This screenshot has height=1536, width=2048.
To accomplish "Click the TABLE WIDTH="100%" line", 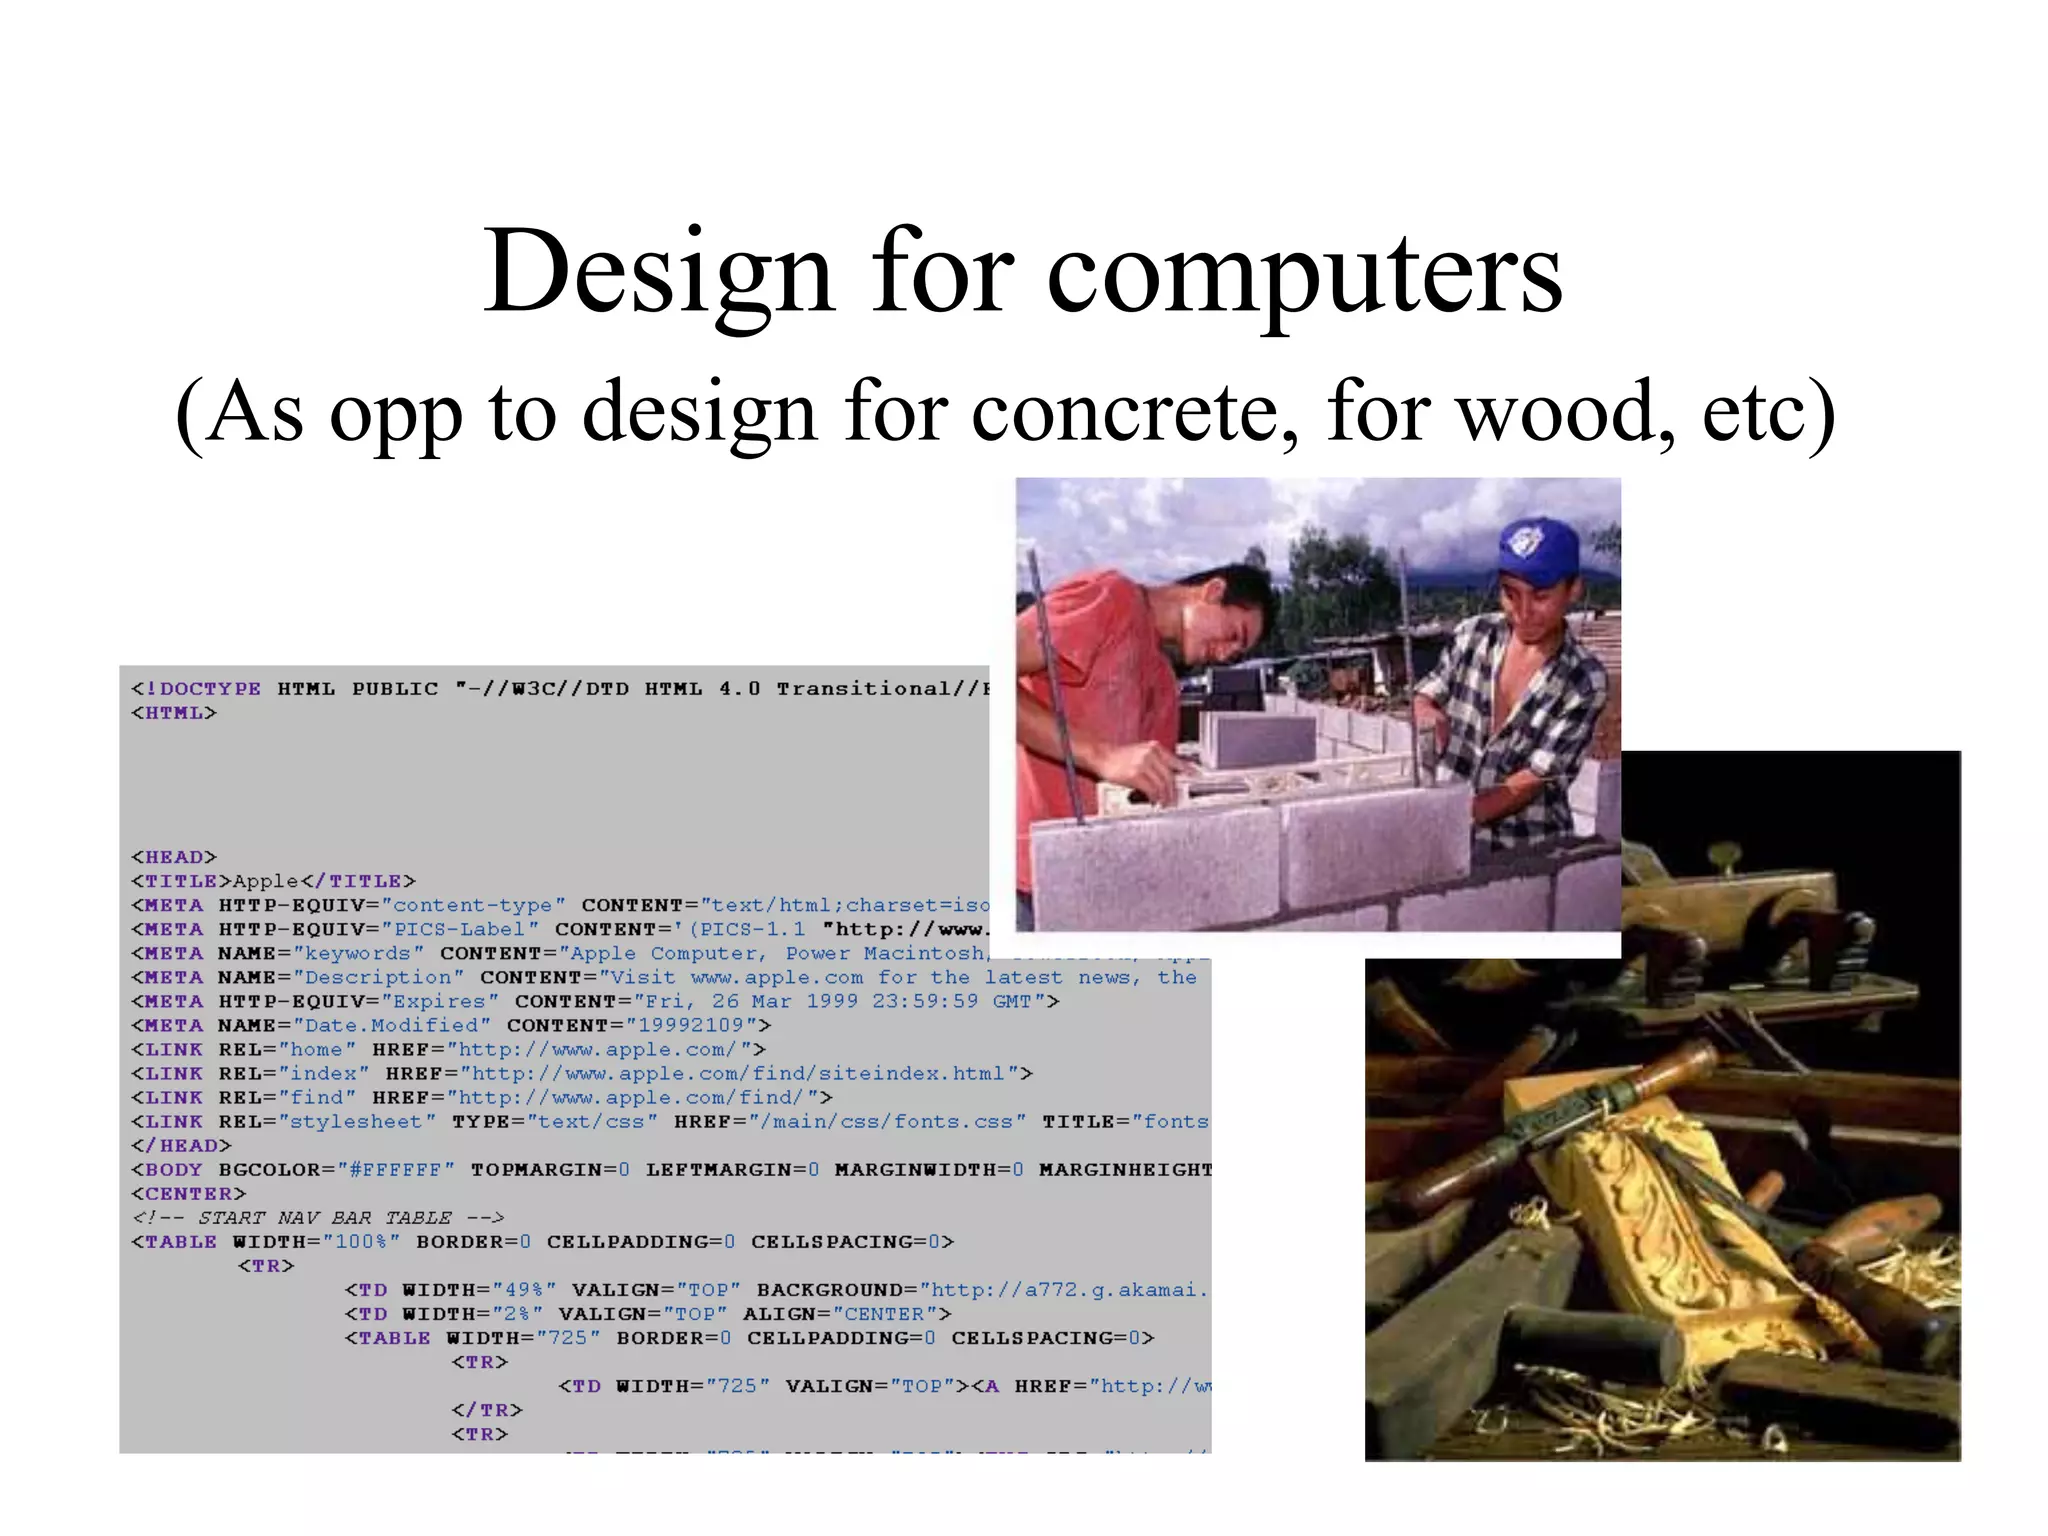I will tap(543, 1241).
